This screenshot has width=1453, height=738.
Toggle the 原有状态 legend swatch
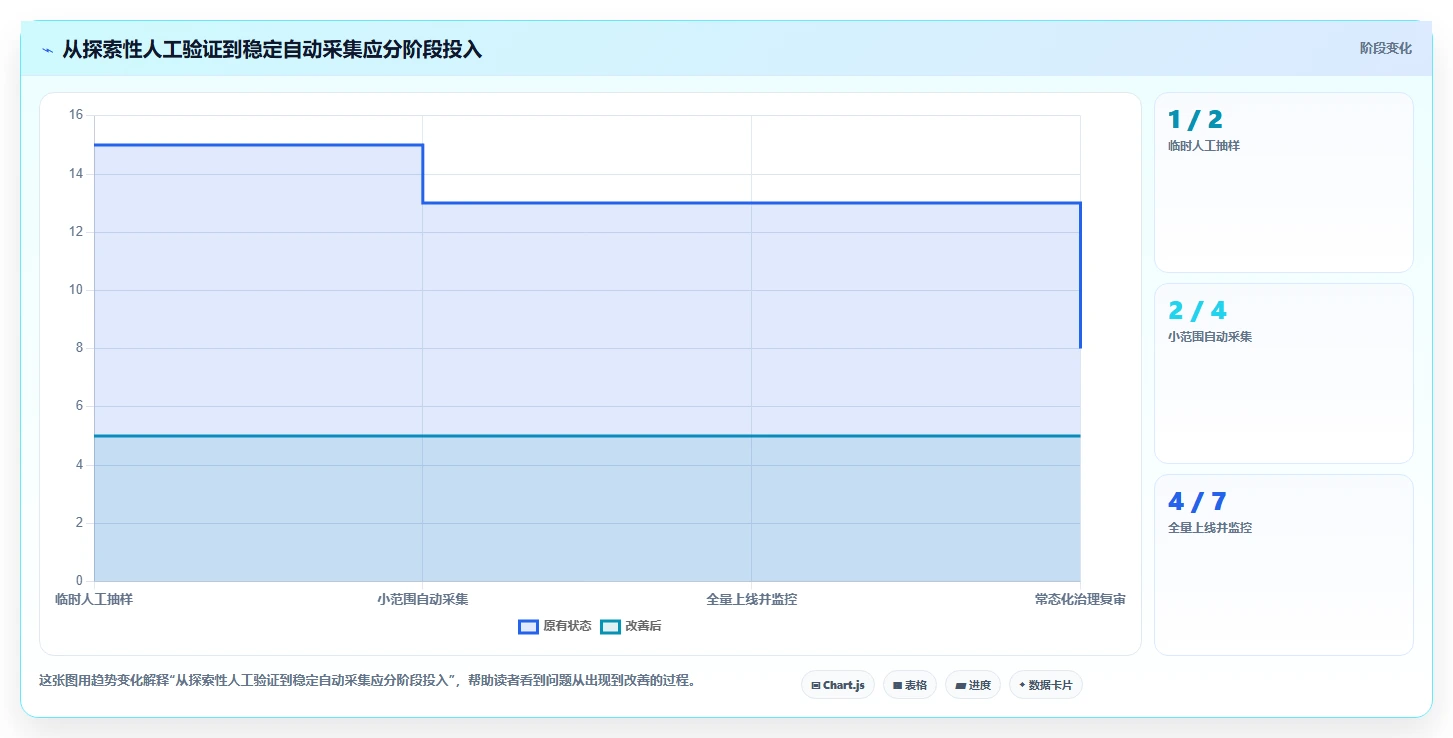(x=528, y=626)
